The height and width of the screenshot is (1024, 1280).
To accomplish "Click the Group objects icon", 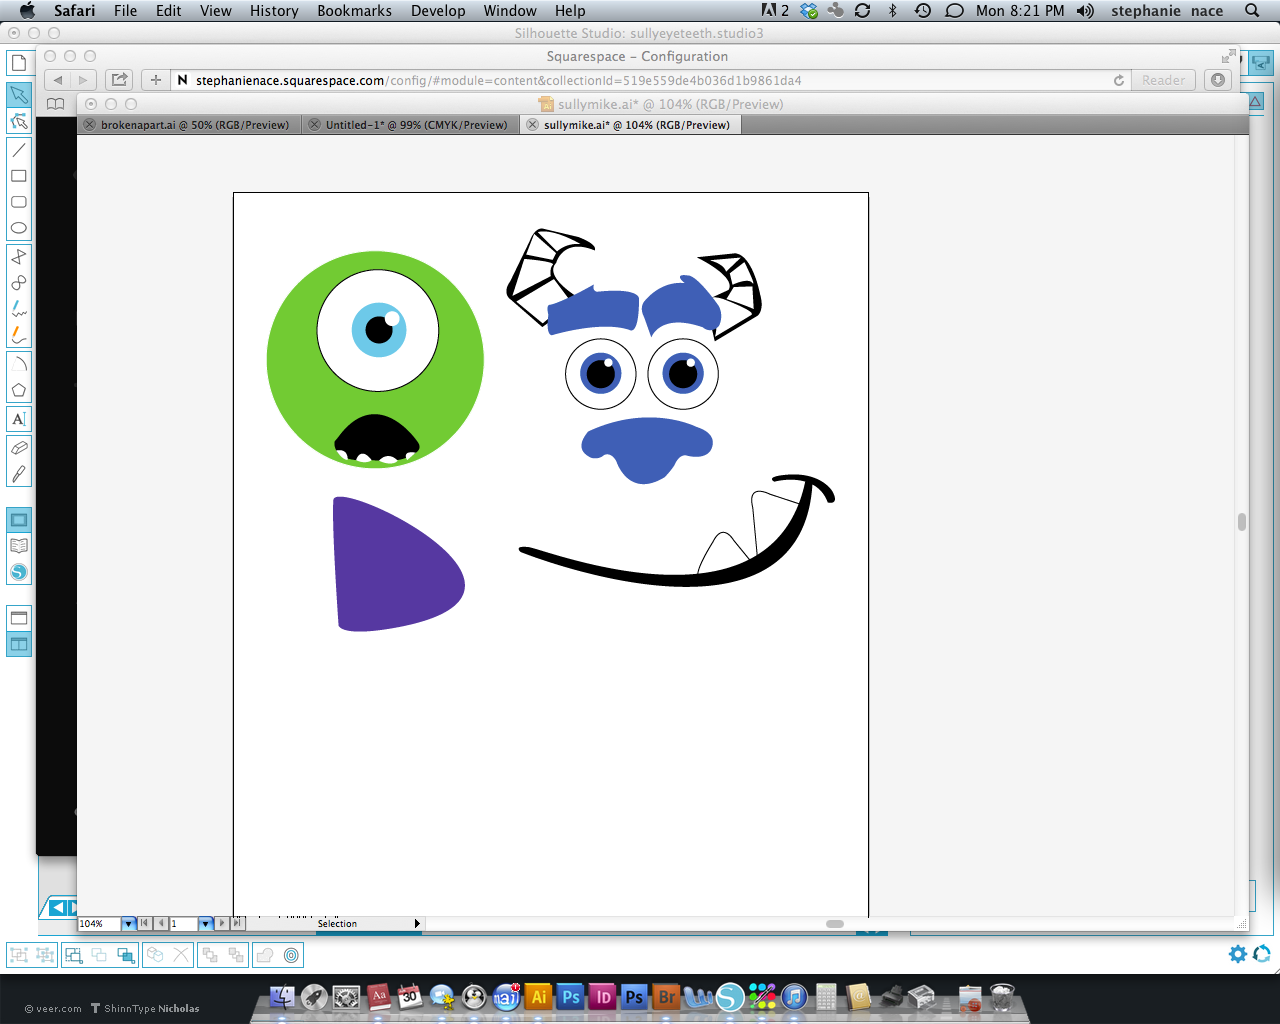I will (x=19, y=955).
